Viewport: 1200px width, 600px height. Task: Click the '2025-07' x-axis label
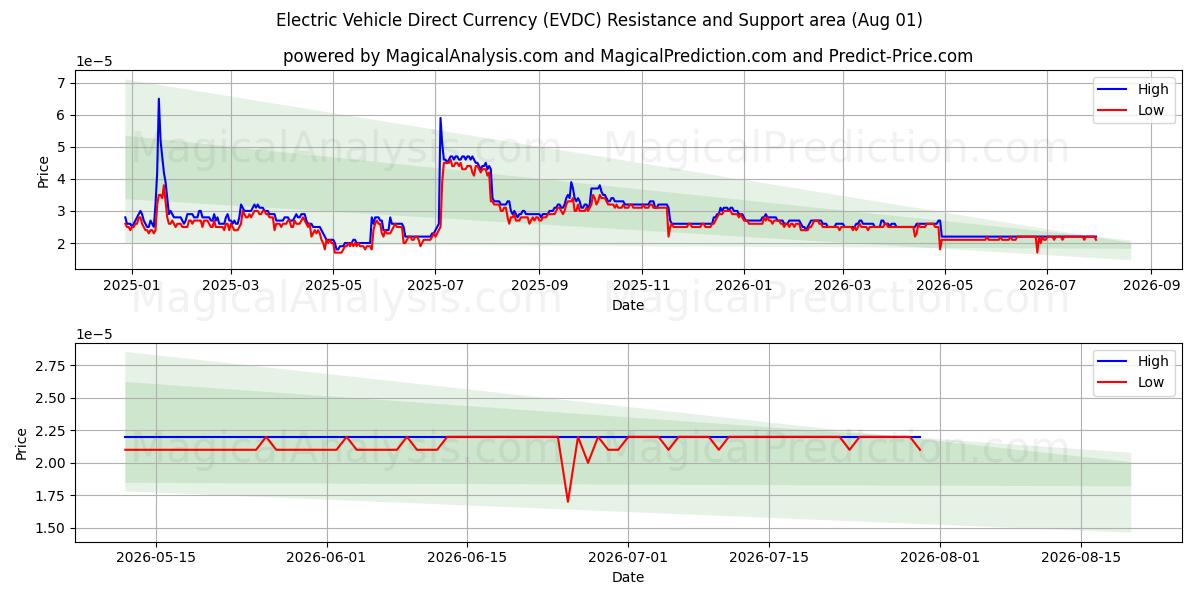click(x=435, y=286)
